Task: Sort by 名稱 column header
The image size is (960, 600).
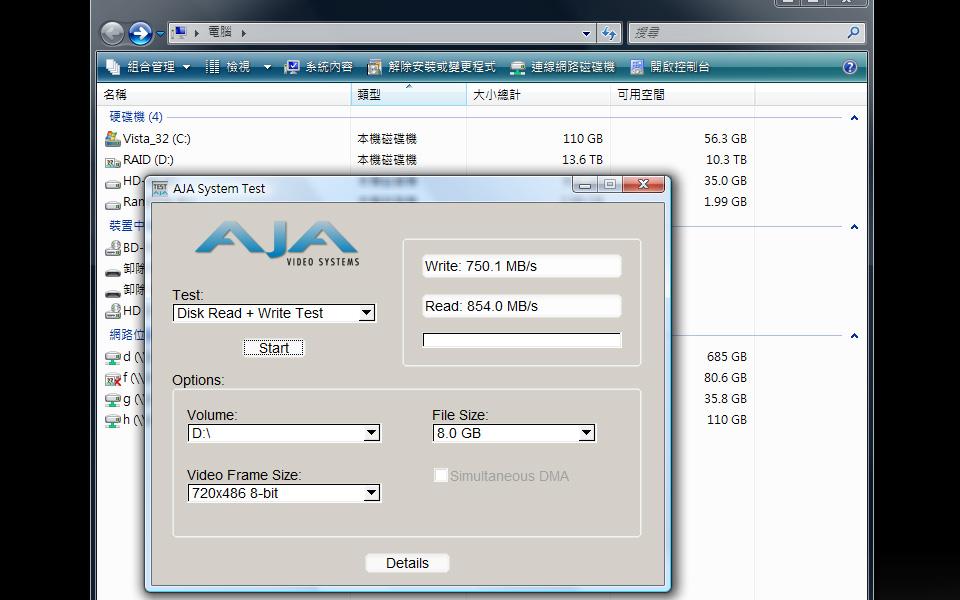Action: click(224, 94)
